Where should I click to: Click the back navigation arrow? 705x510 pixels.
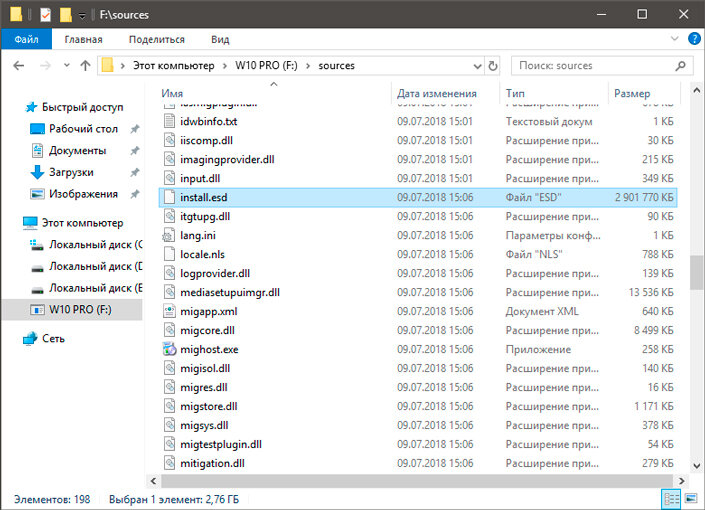coord(18,66)
